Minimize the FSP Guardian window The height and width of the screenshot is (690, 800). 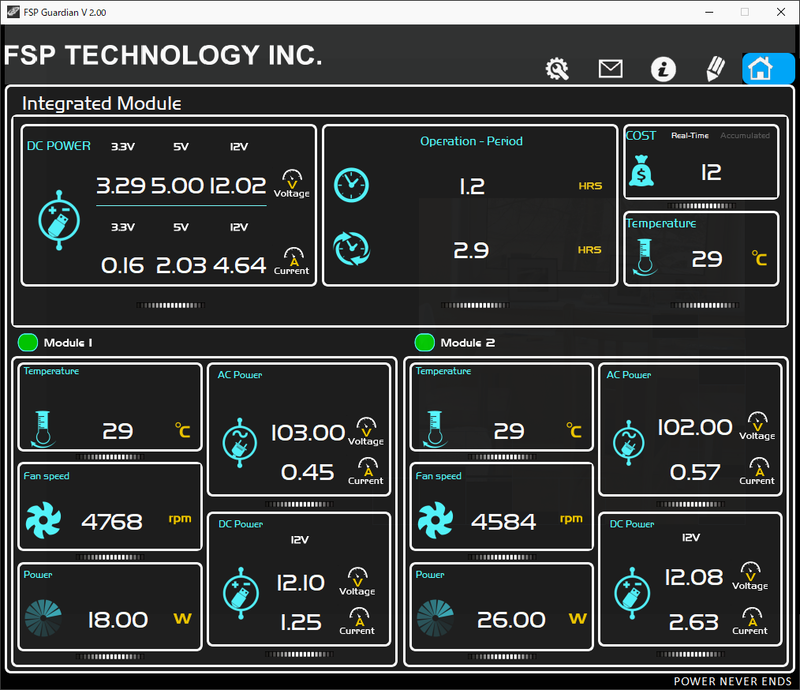tap(709, 12)
